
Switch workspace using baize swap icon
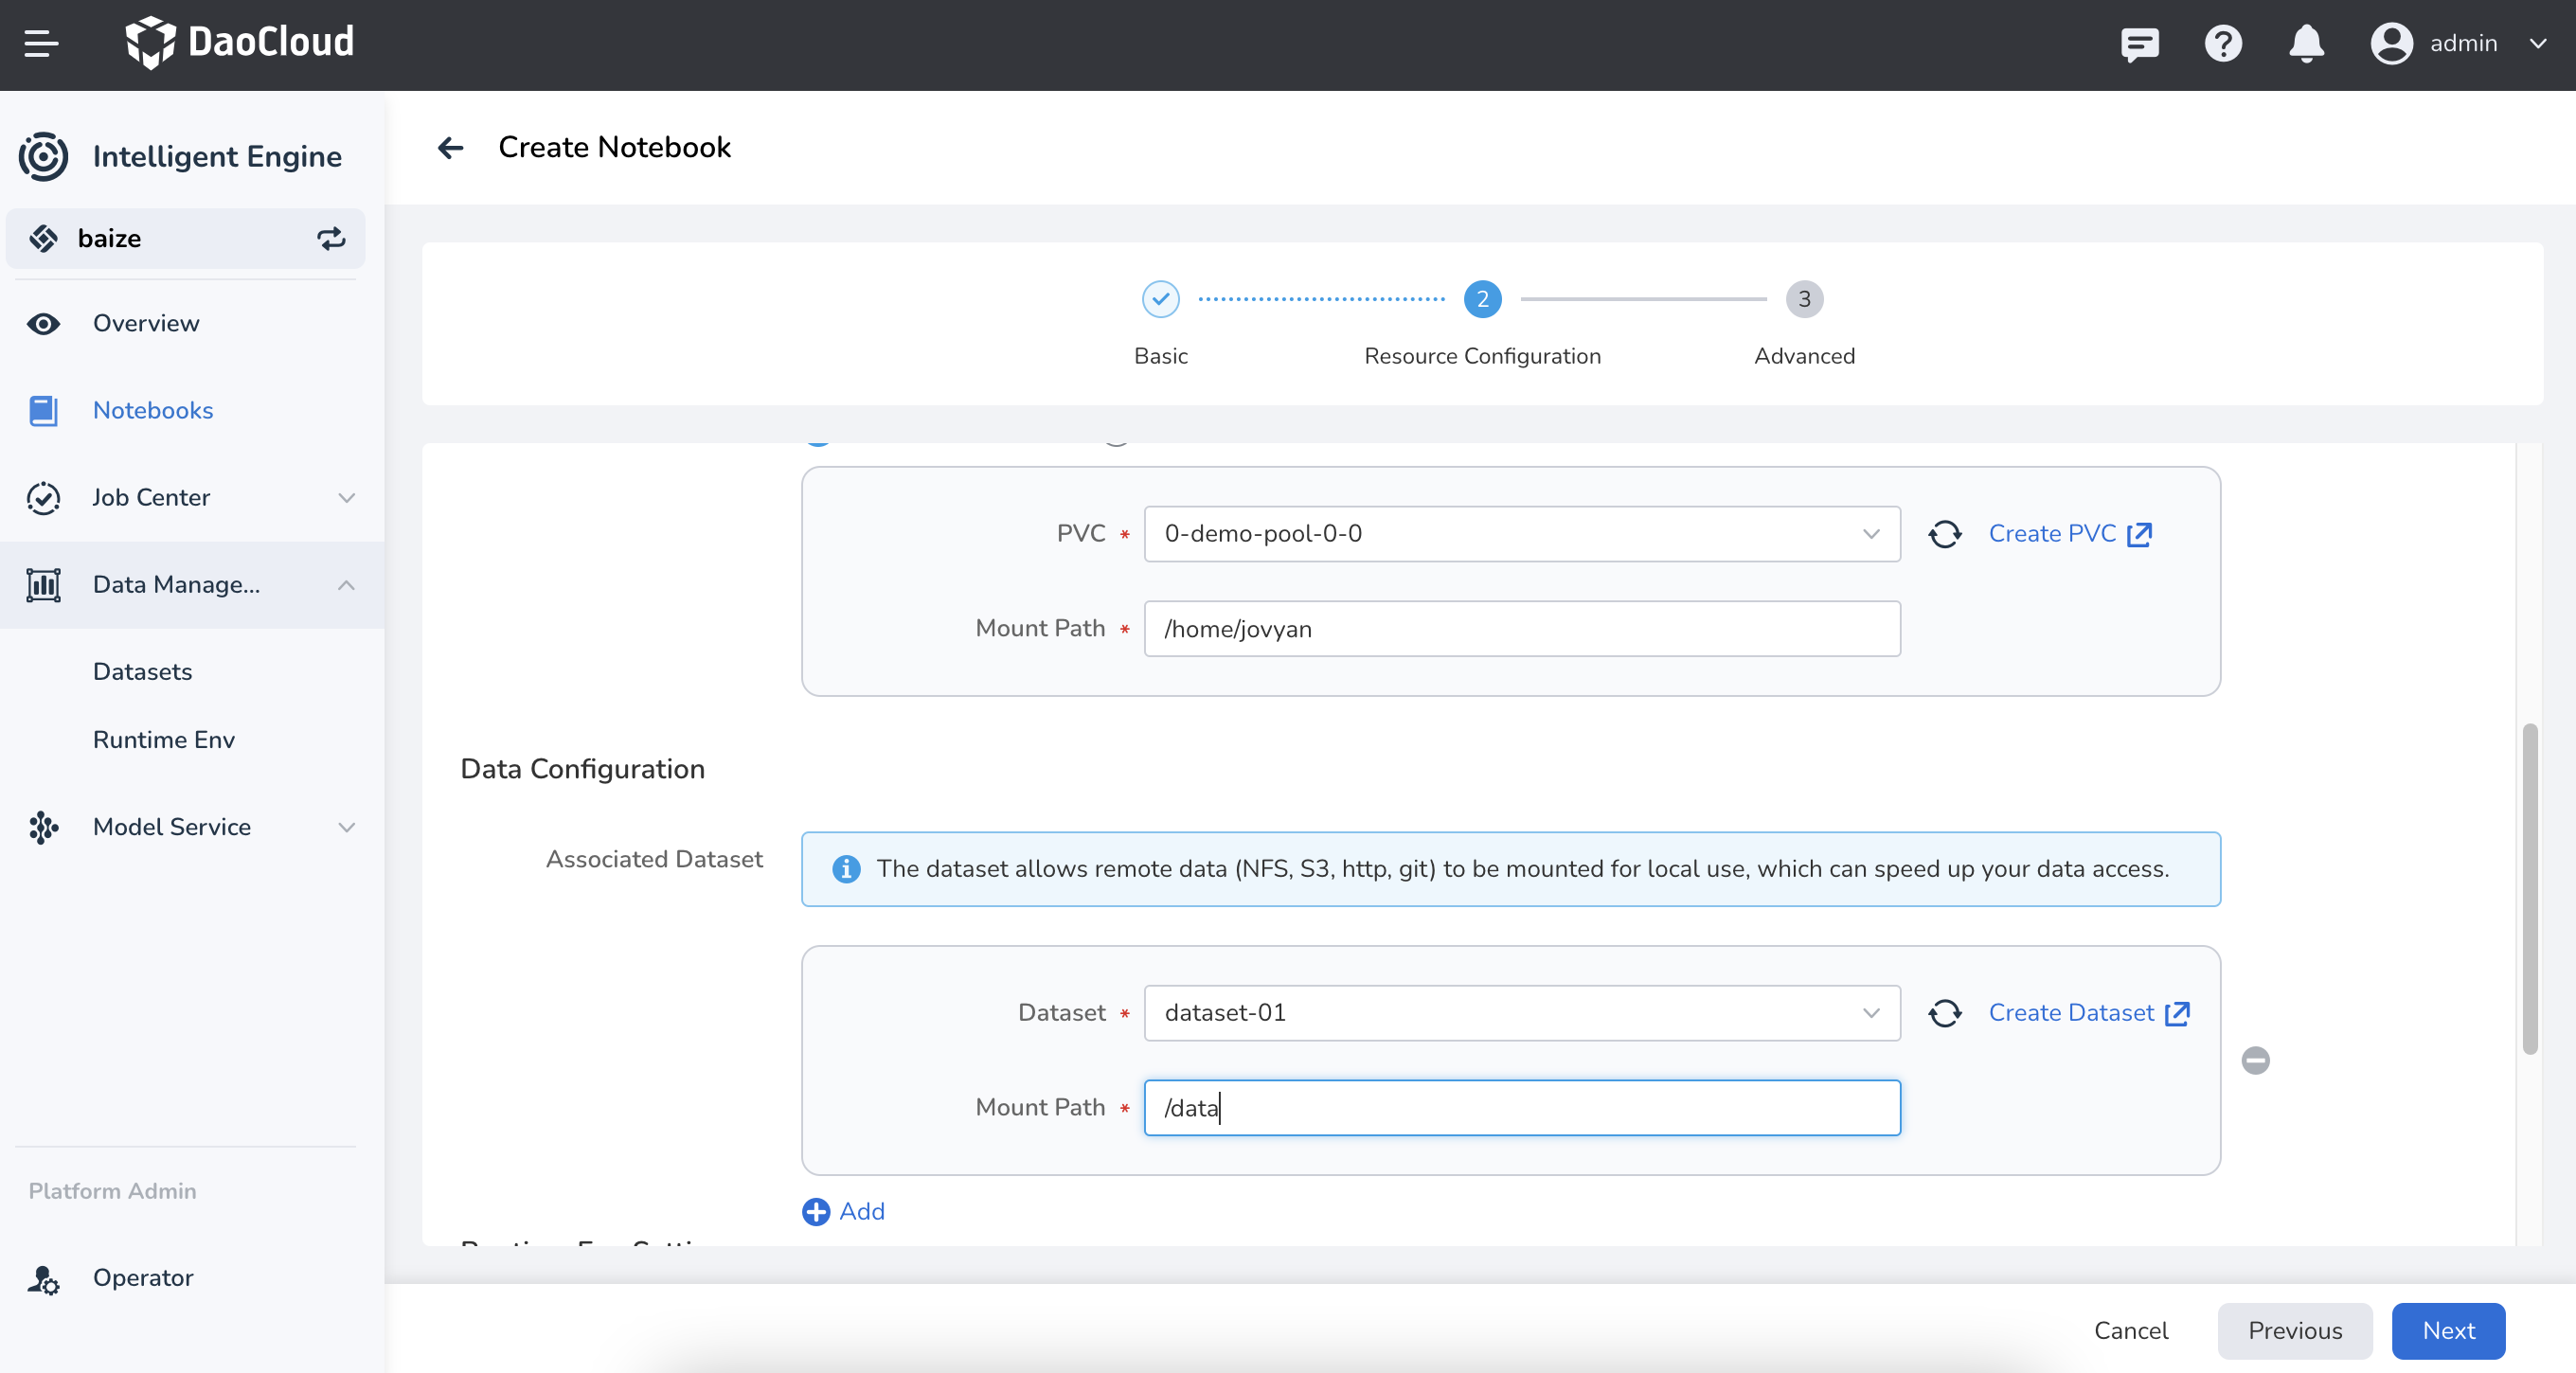tap(331, 238)
